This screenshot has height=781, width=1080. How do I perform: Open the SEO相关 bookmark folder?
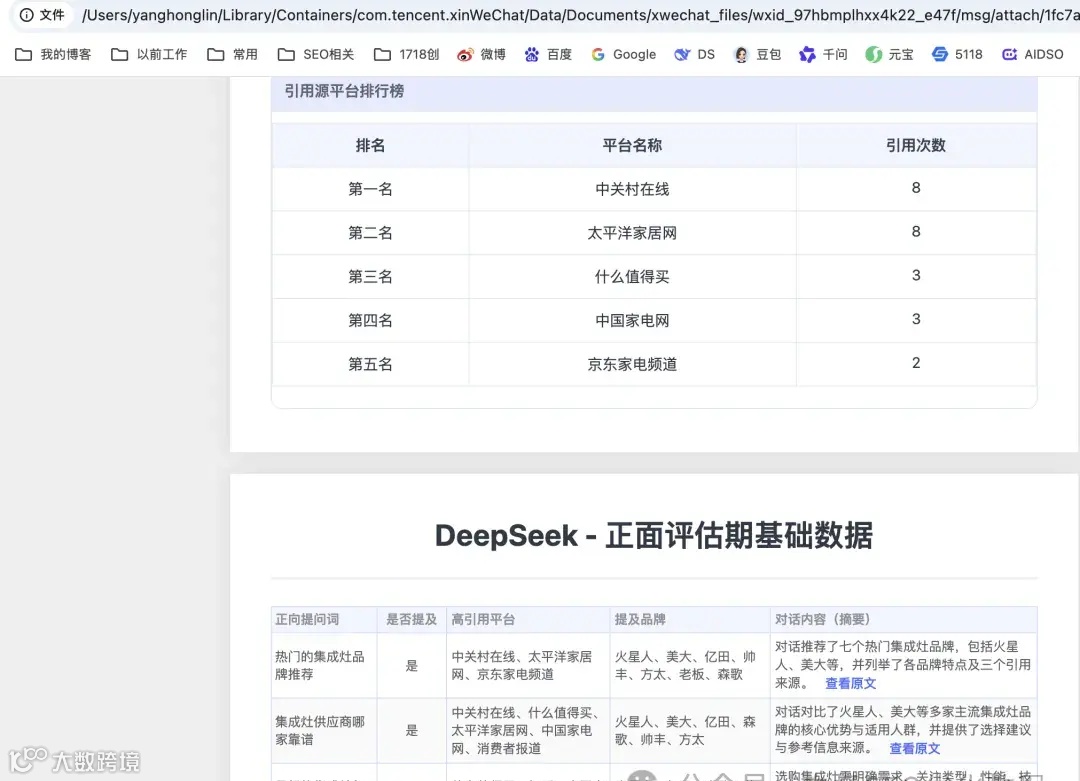[316, 54]
